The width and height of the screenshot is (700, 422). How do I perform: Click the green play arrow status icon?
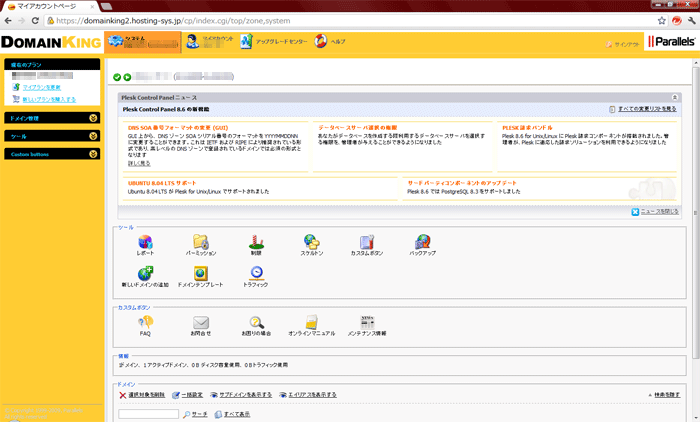click(127, 77)
